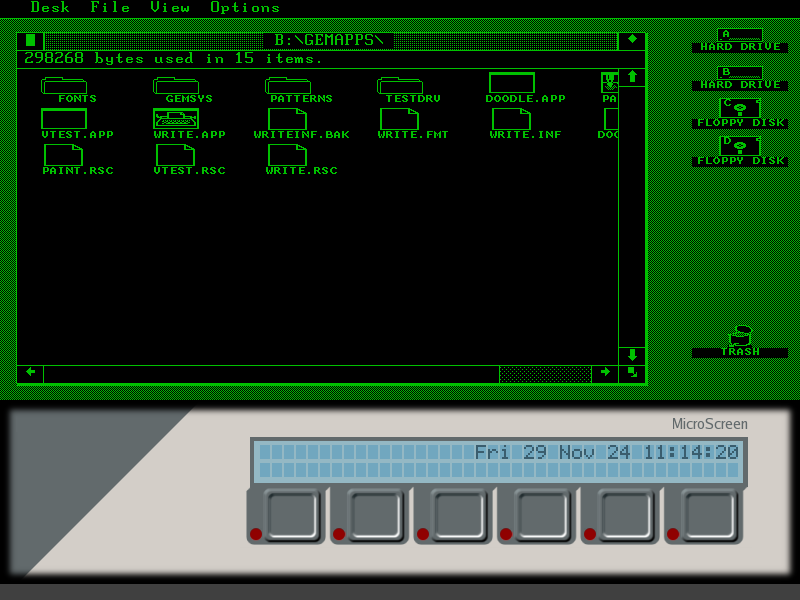Open the Options menu
The height and width of the screenshot is (600, 800).
click(245, 8)
